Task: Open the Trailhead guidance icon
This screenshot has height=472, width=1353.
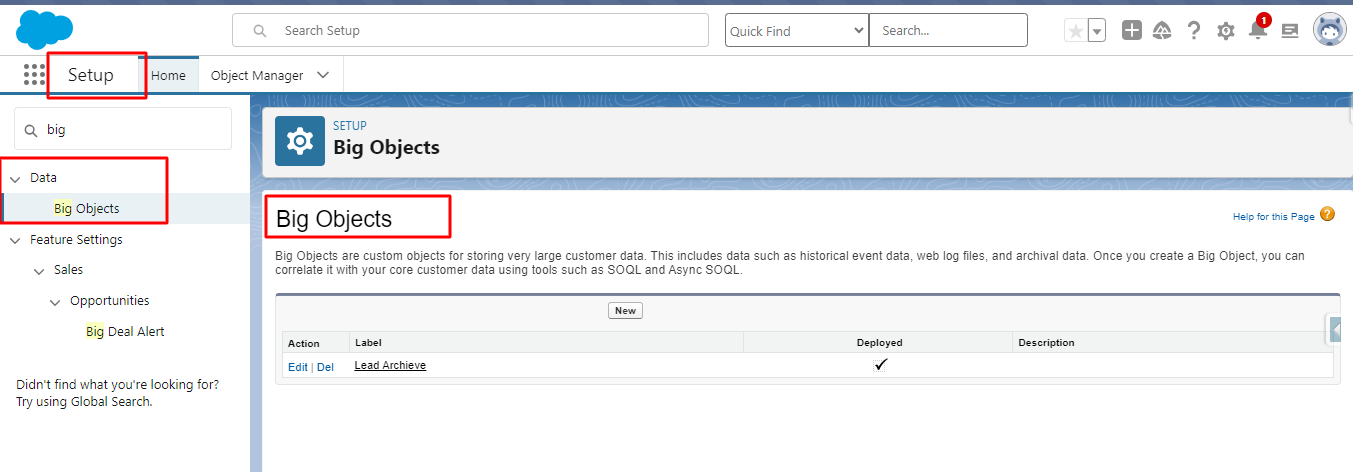Action: pos(1162,31)
